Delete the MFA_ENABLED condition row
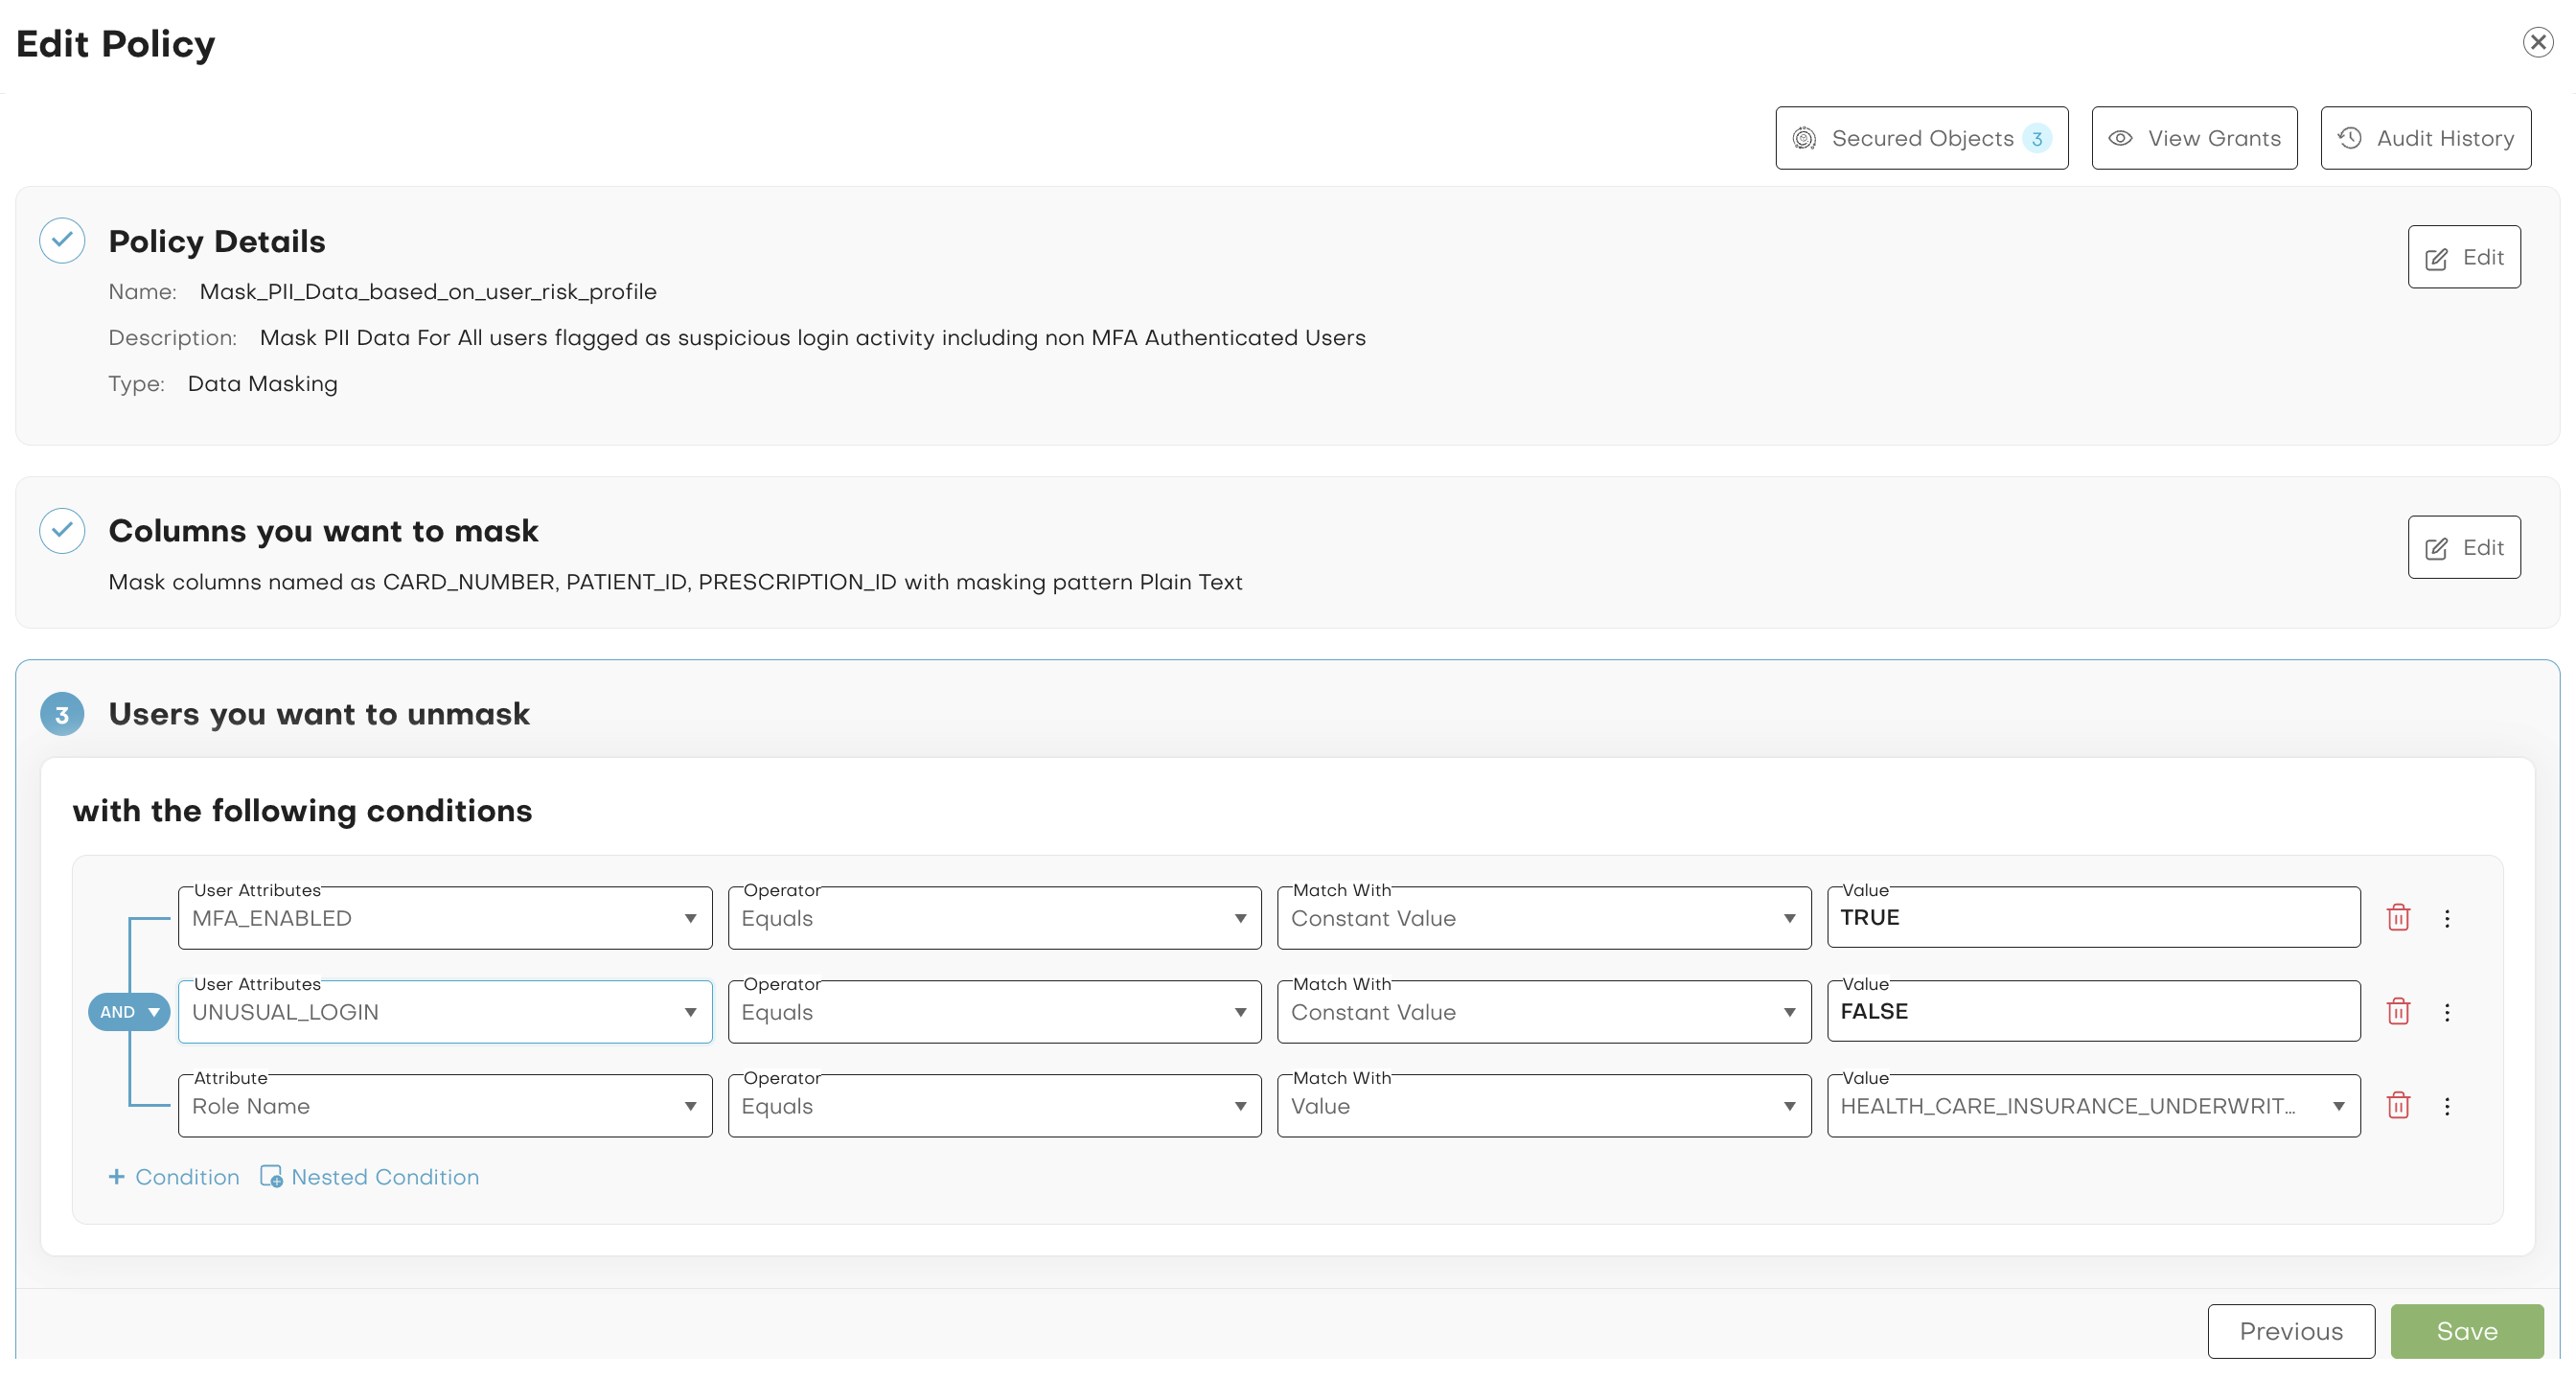The width and height of the screenshot is (2576, 1378). click(x=2397, y=917)
